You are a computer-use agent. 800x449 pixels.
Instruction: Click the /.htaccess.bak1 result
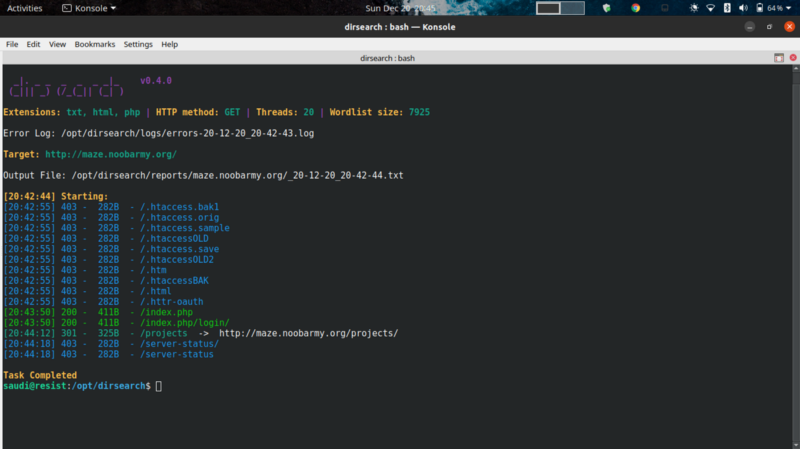click(179, 207)
